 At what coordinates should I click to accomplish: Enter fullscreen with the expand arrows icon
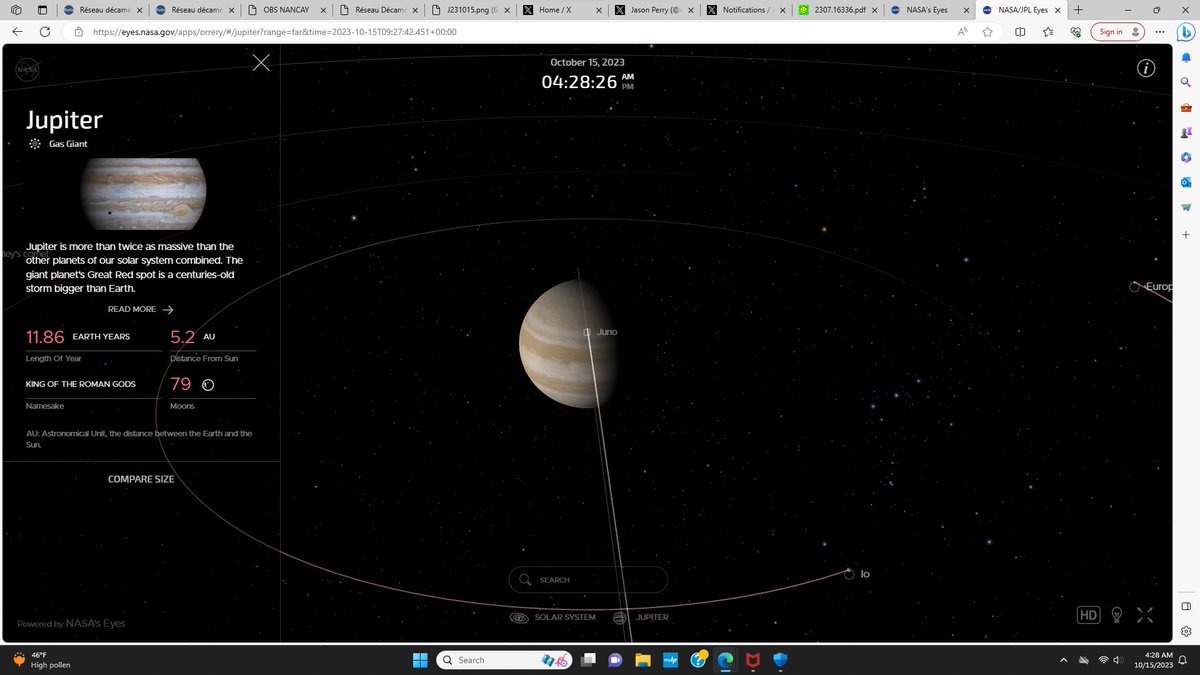click(1146, 615)
